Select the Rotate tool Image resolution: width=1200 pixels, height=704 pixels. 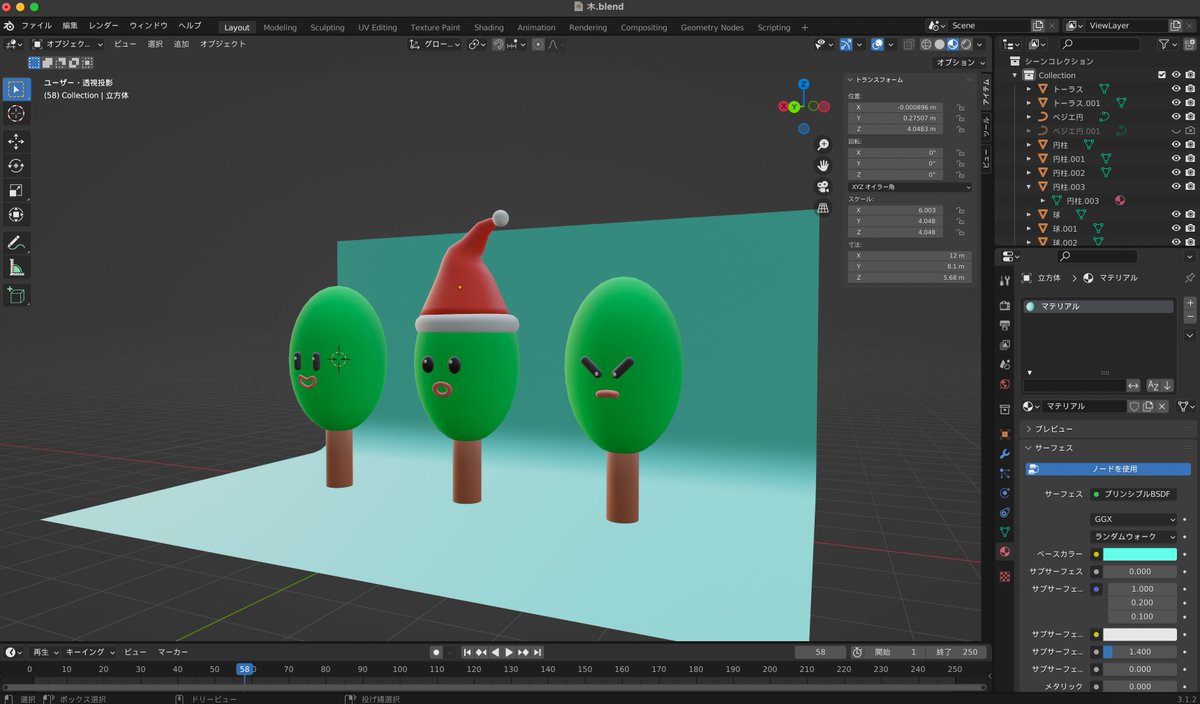click(x=16, y=166)
